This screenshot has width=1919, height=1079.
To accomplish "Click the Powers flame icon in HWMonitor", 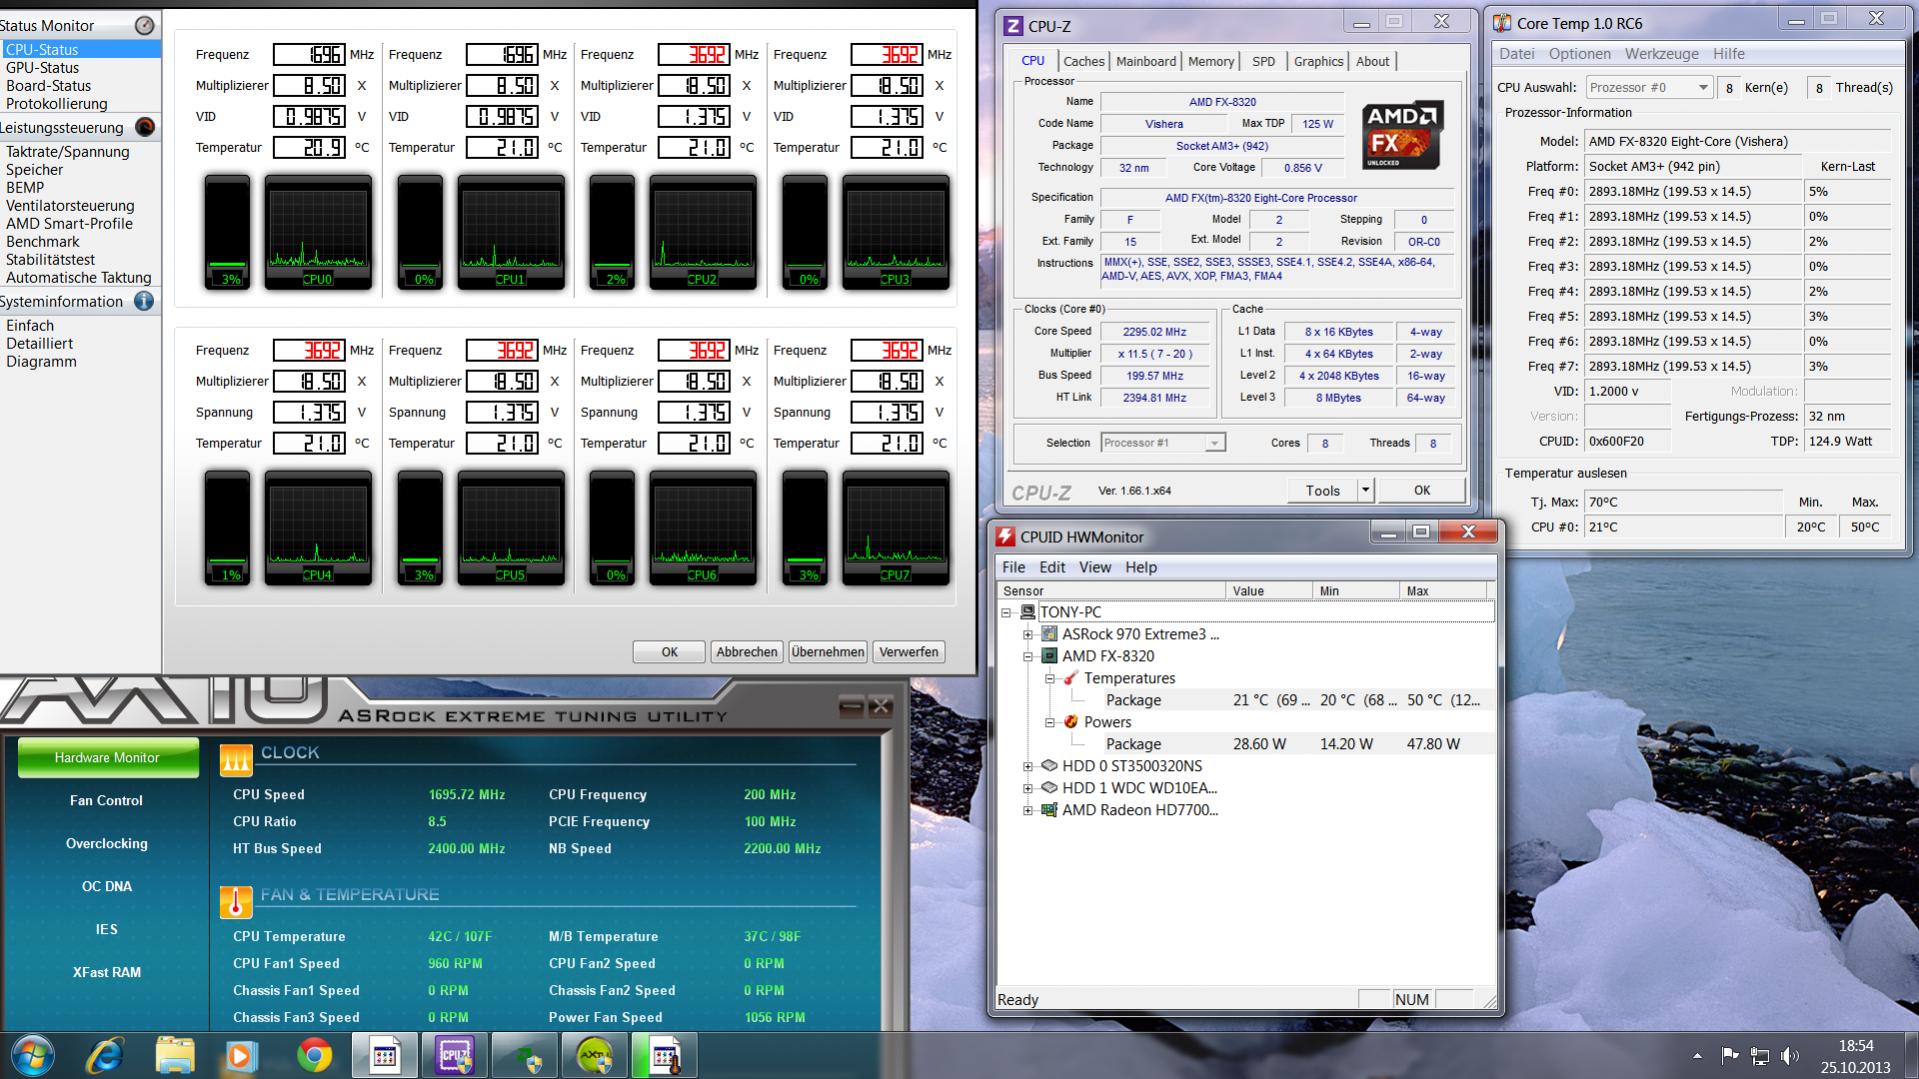I will click(x=1070, y=722).
